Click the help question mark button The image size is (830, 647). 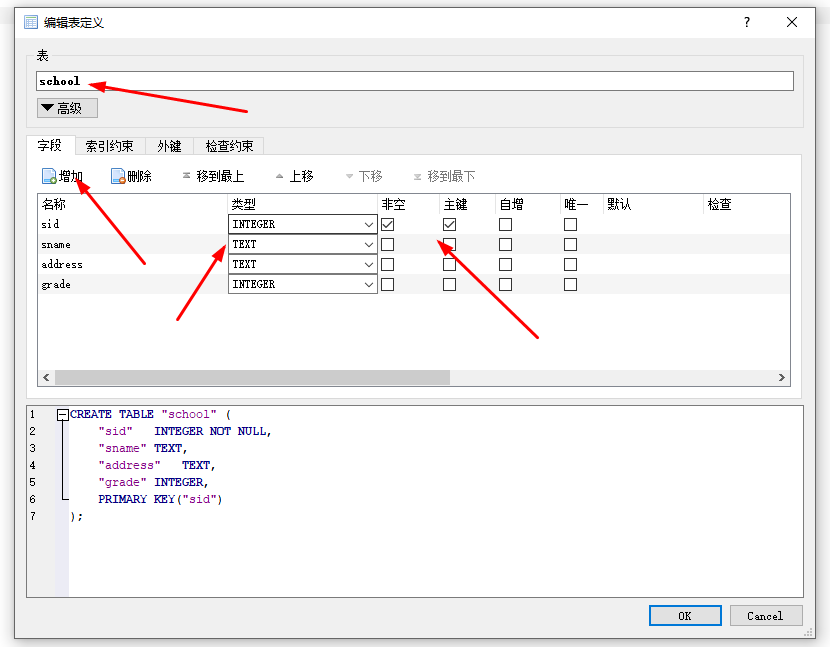746,22
